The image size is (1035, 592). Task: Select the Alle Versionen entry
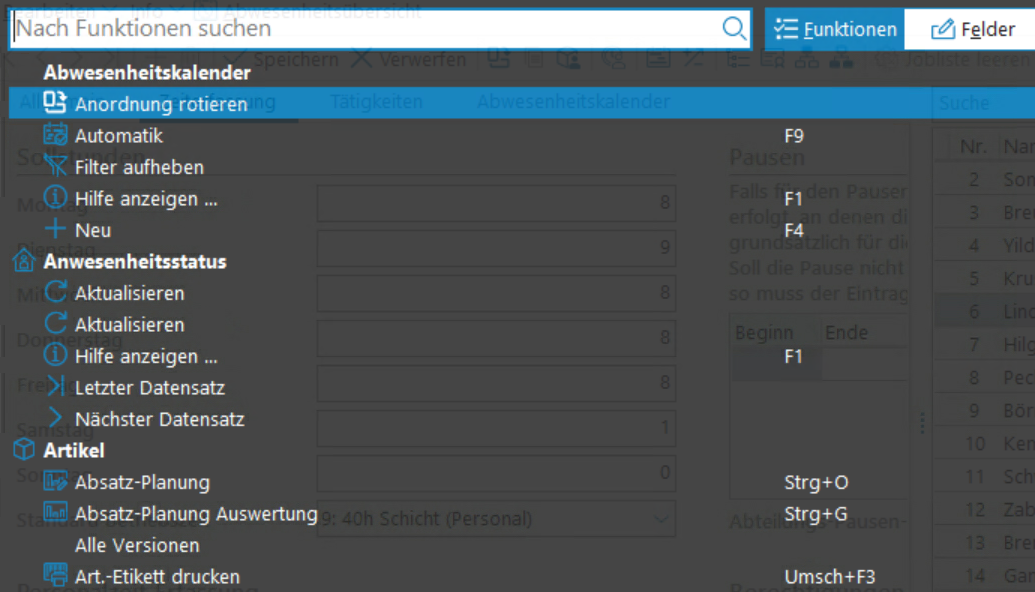[x=137, y=545]
